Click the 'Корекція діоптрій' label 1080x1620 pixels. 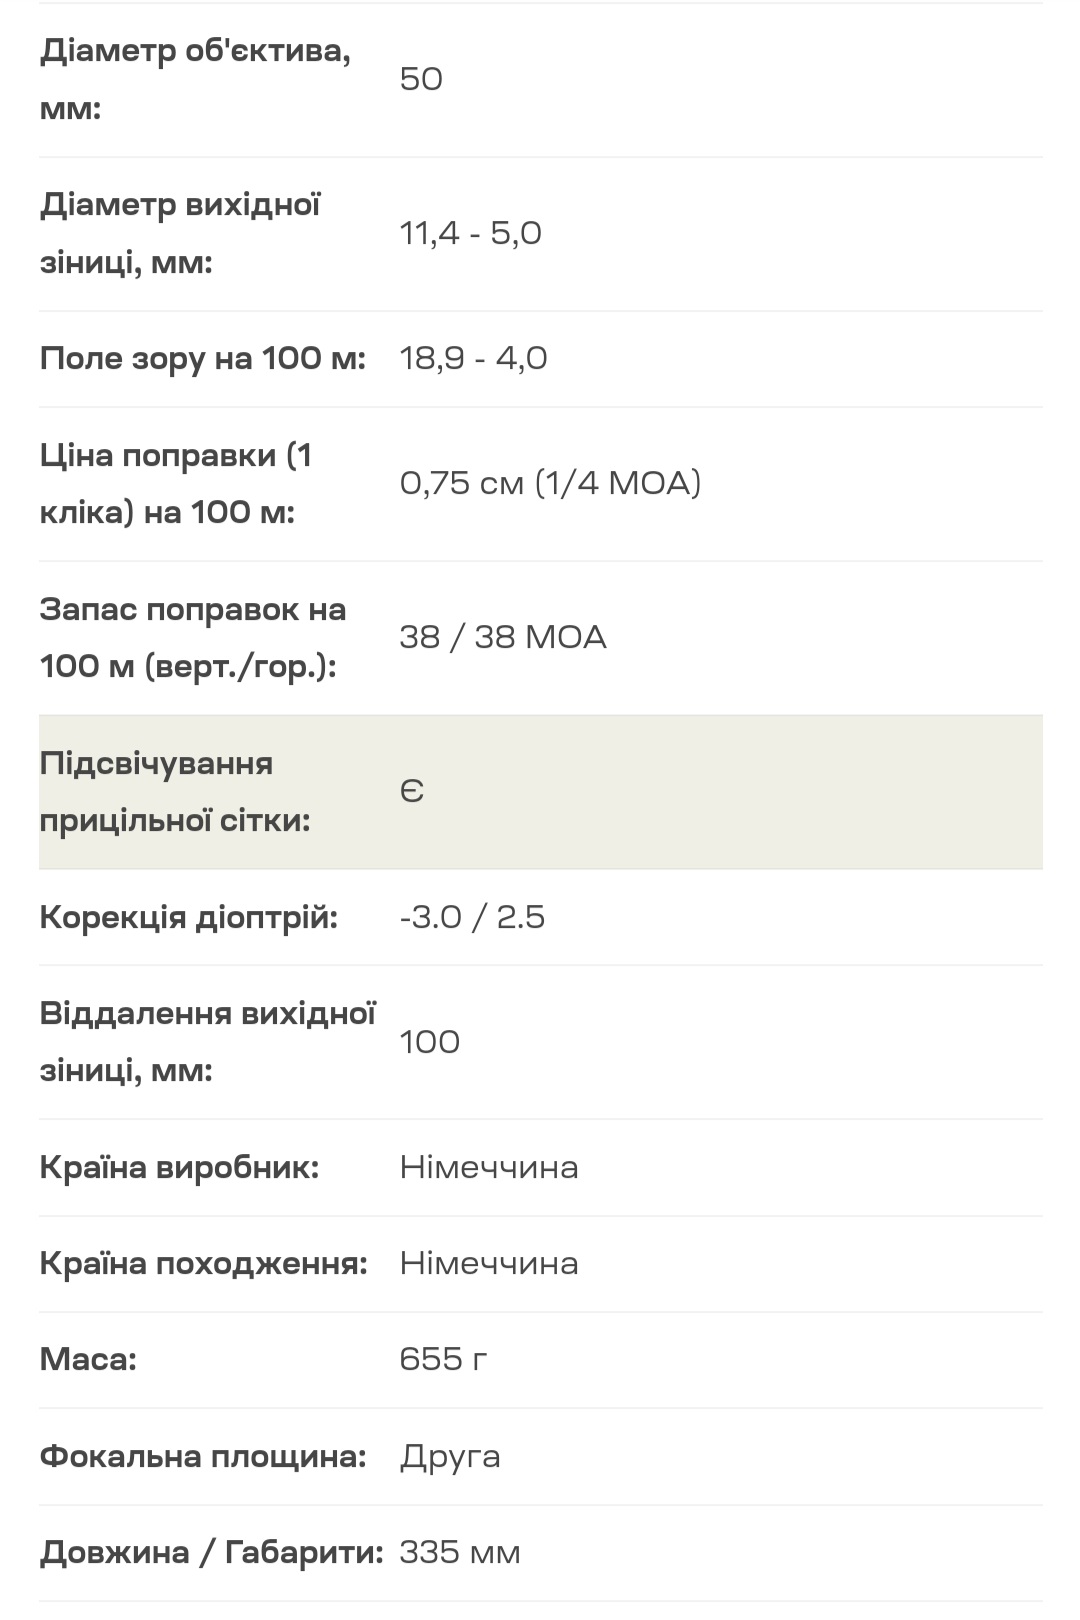(x=189, y=917)
